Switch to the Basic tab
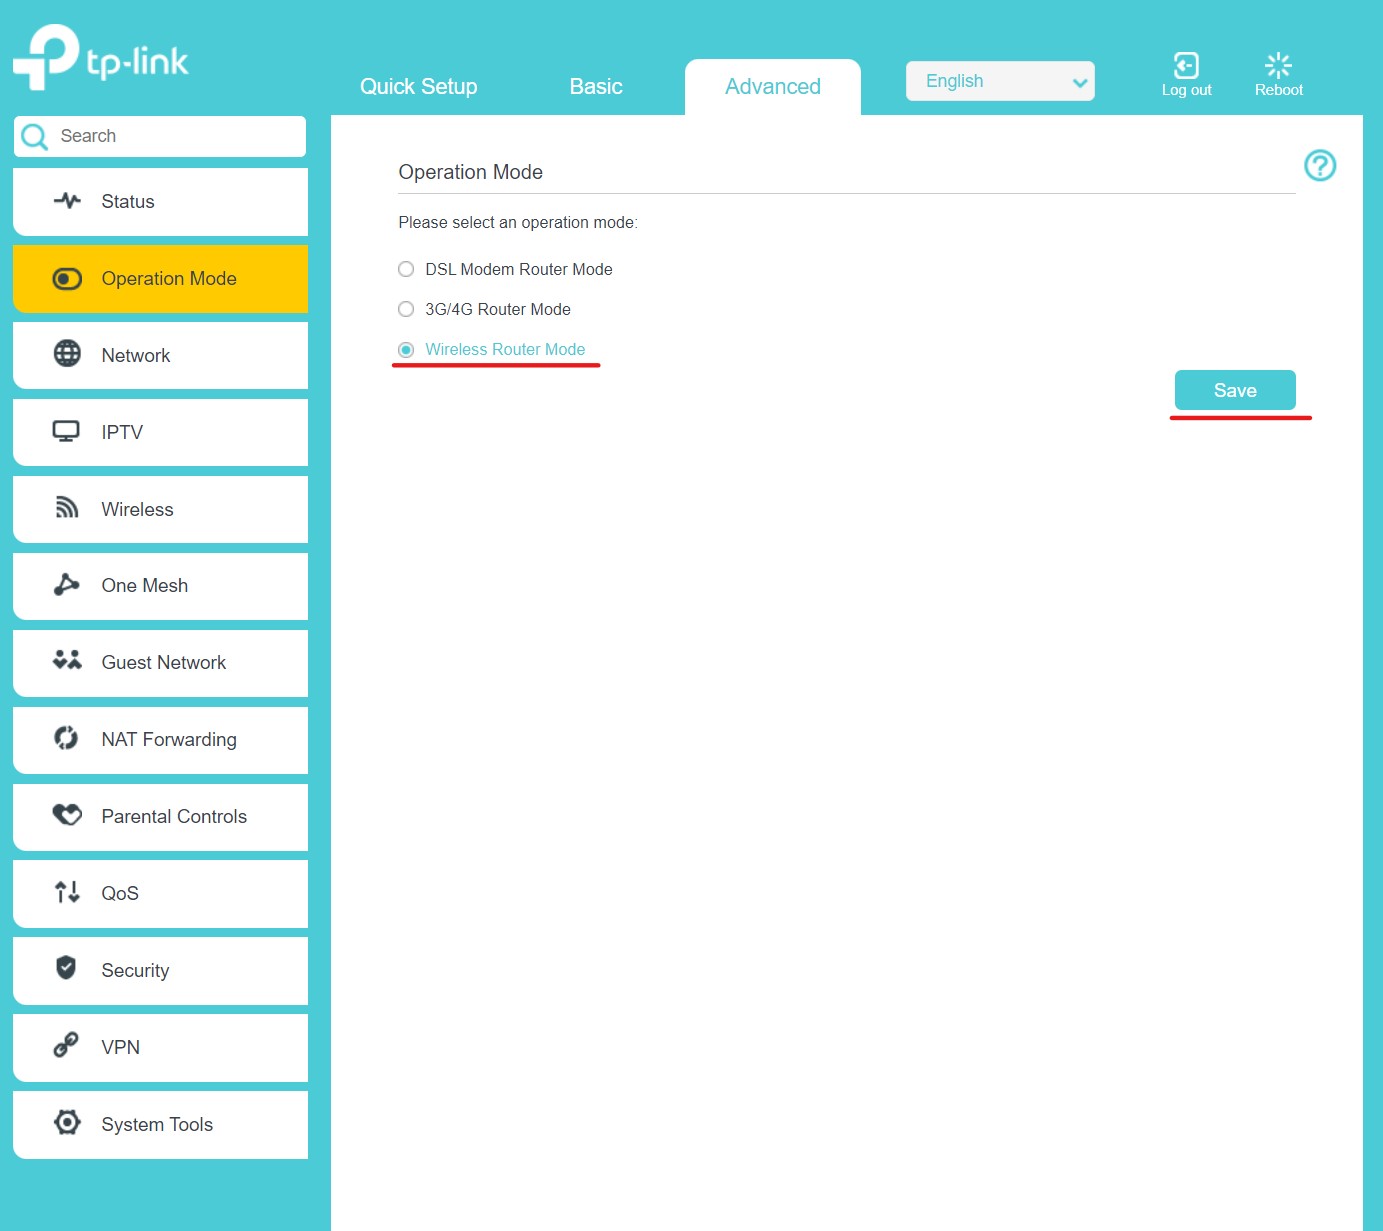This screenshot has height=1231, width=1383. point(596,87)
